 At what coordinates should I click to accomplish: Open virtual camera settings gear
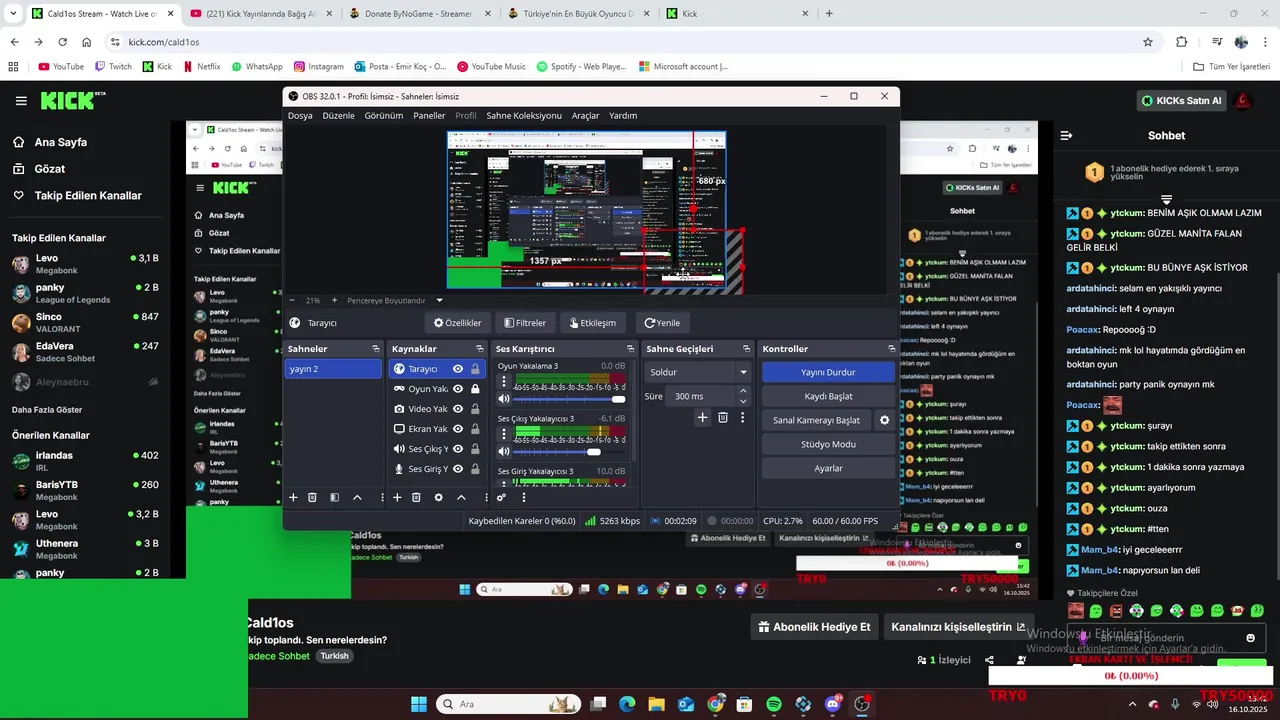[884, 420]
